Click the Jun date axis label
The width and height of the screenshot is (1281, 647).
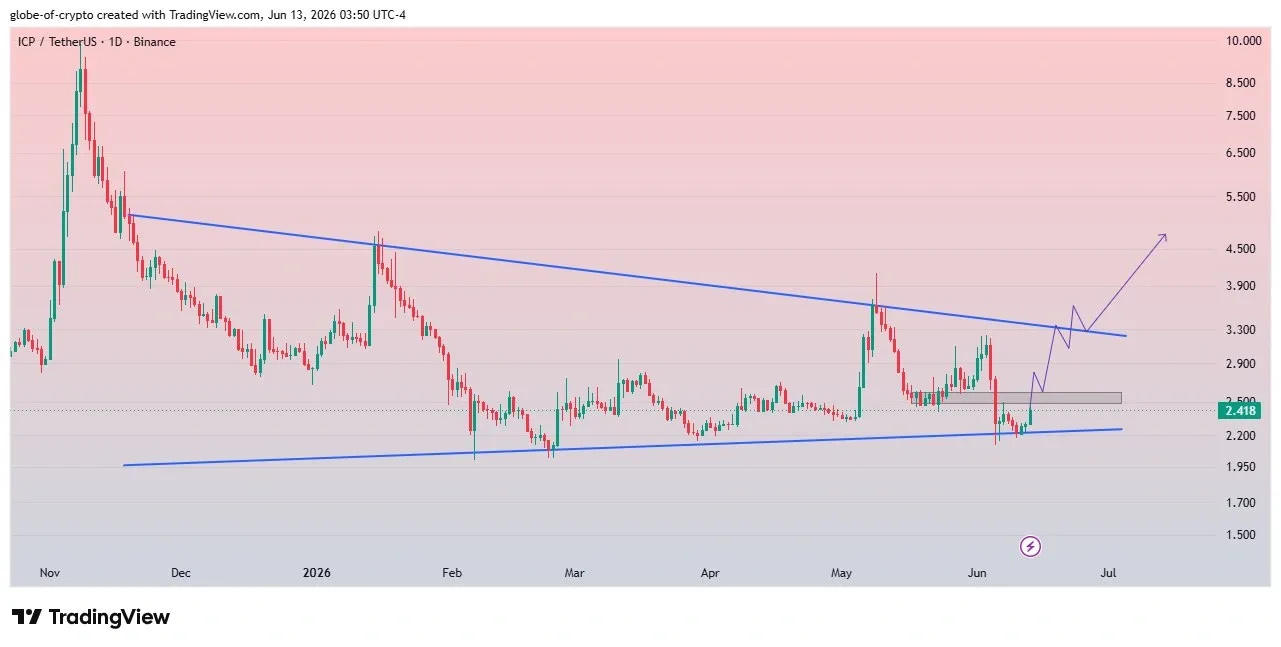[977, 573]
